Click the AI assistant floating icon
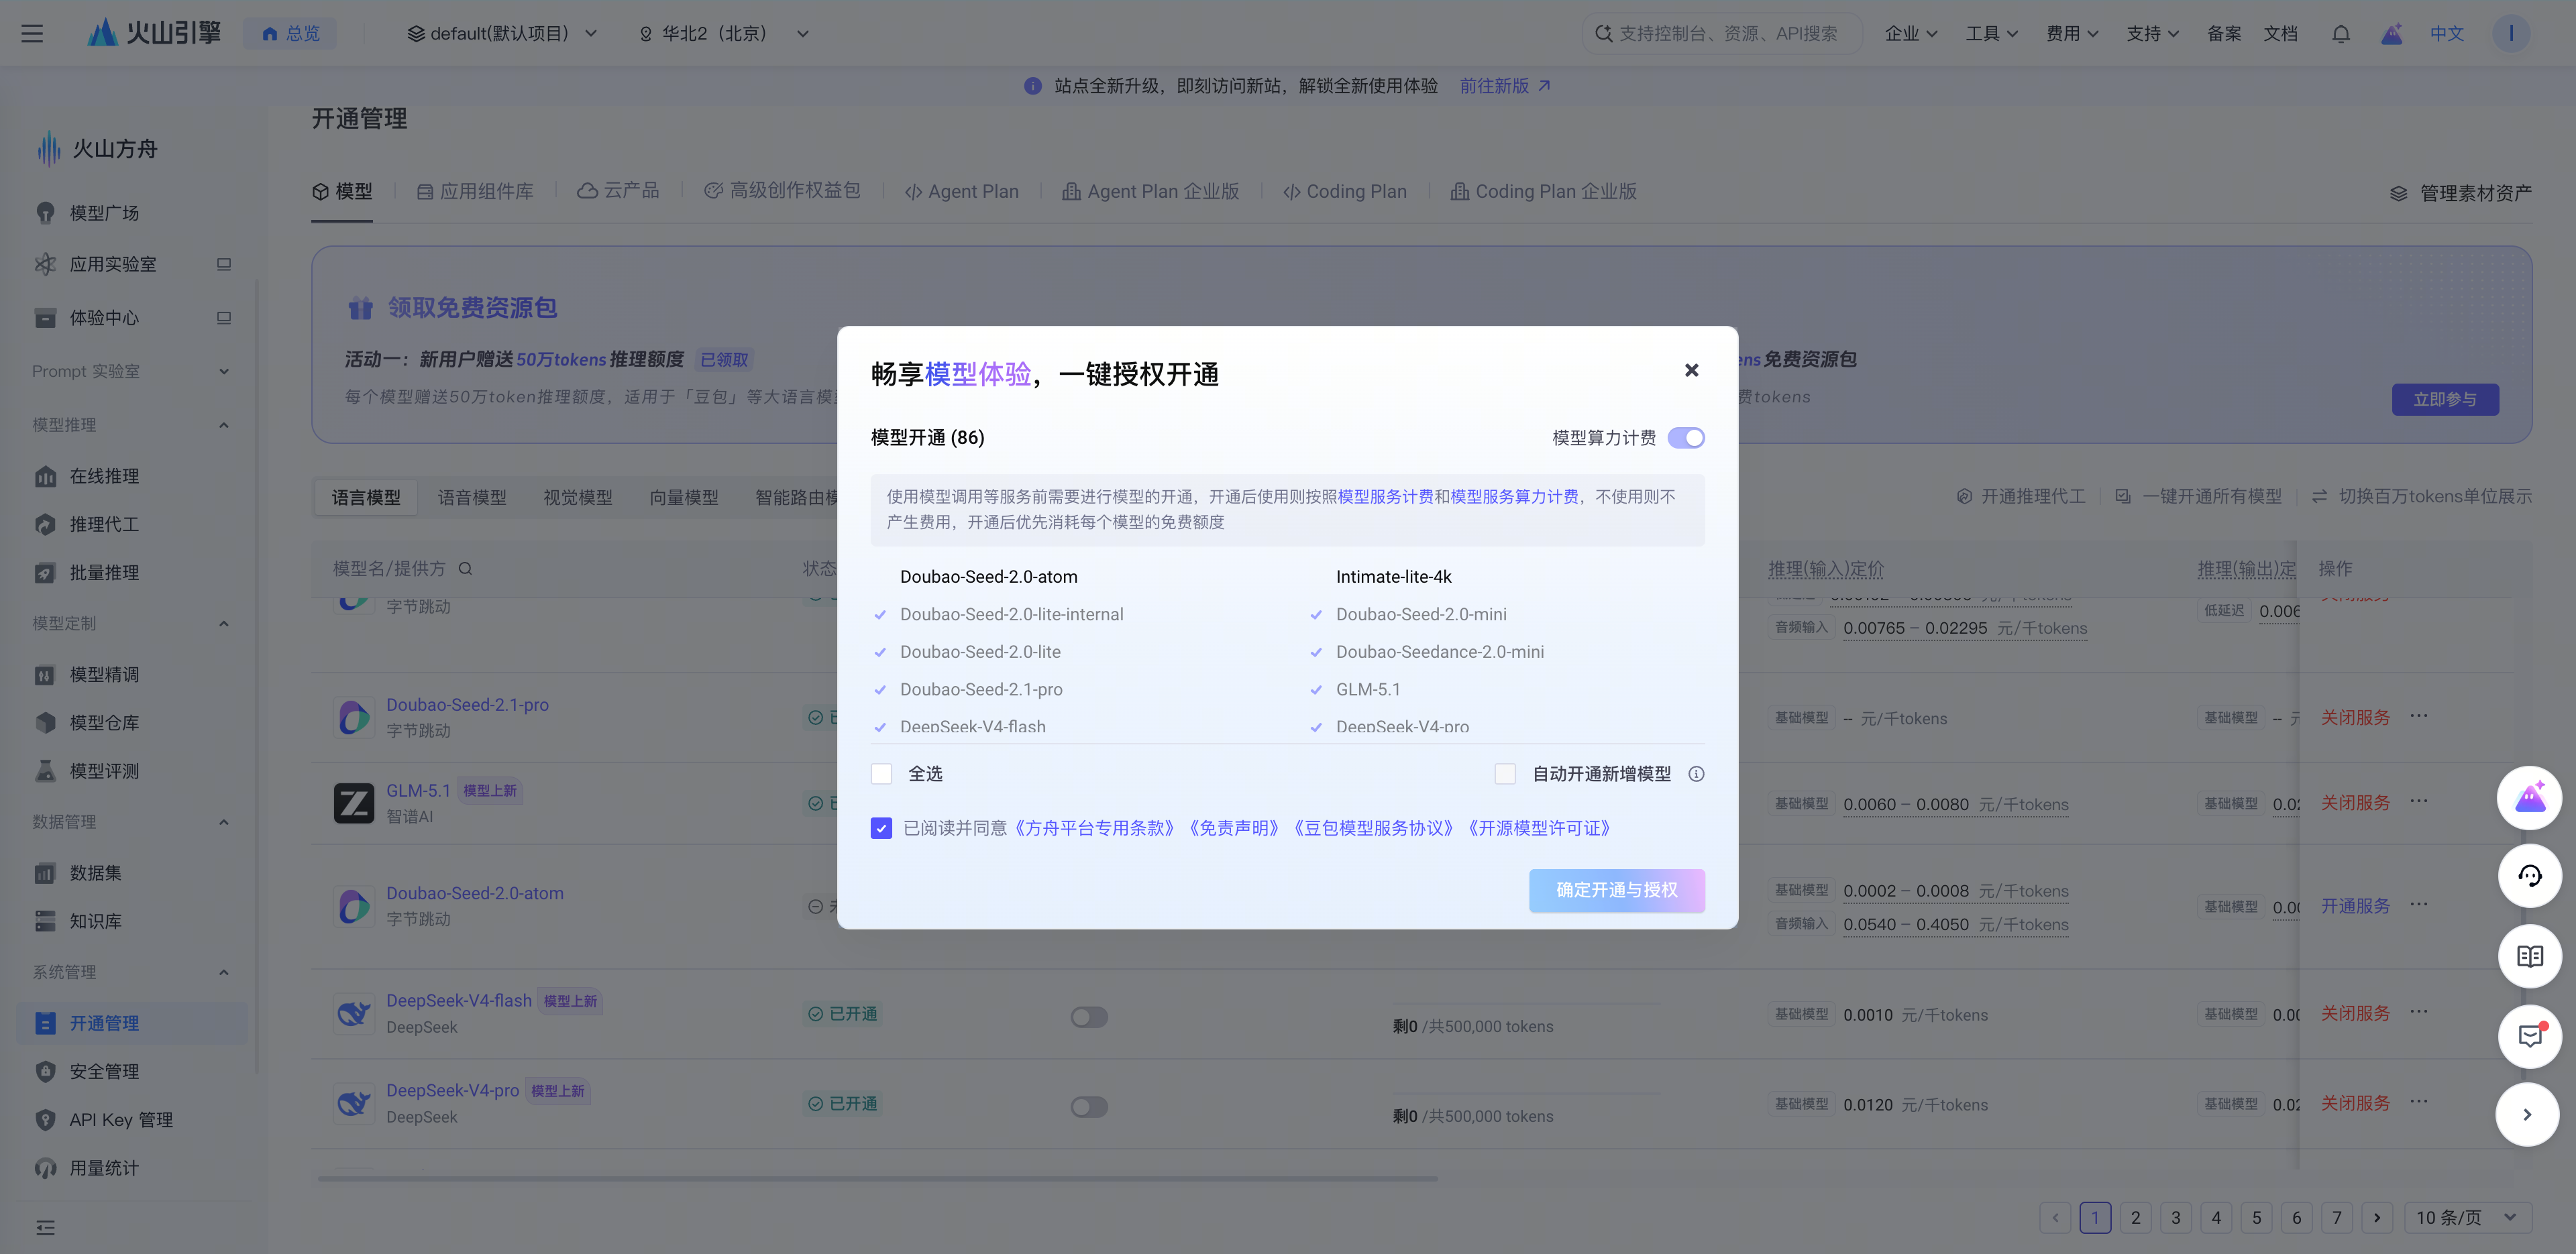This screenshot has height=1254, width=2576. point(2529,797)
